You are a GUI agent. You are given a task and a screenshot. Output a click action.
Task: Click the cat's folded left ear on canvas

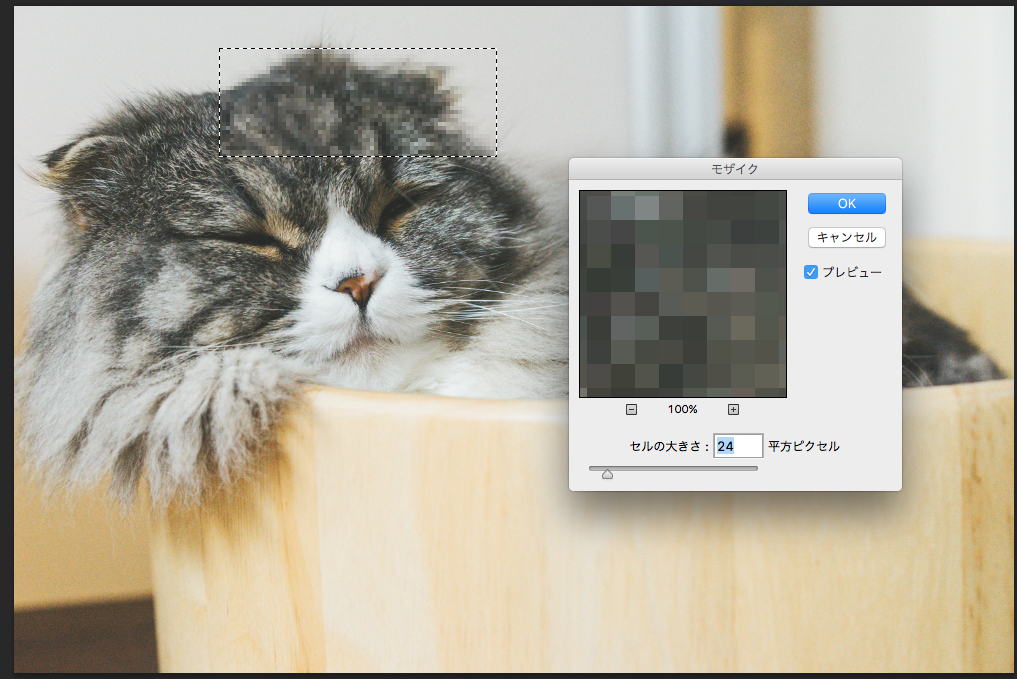point(75,158)
